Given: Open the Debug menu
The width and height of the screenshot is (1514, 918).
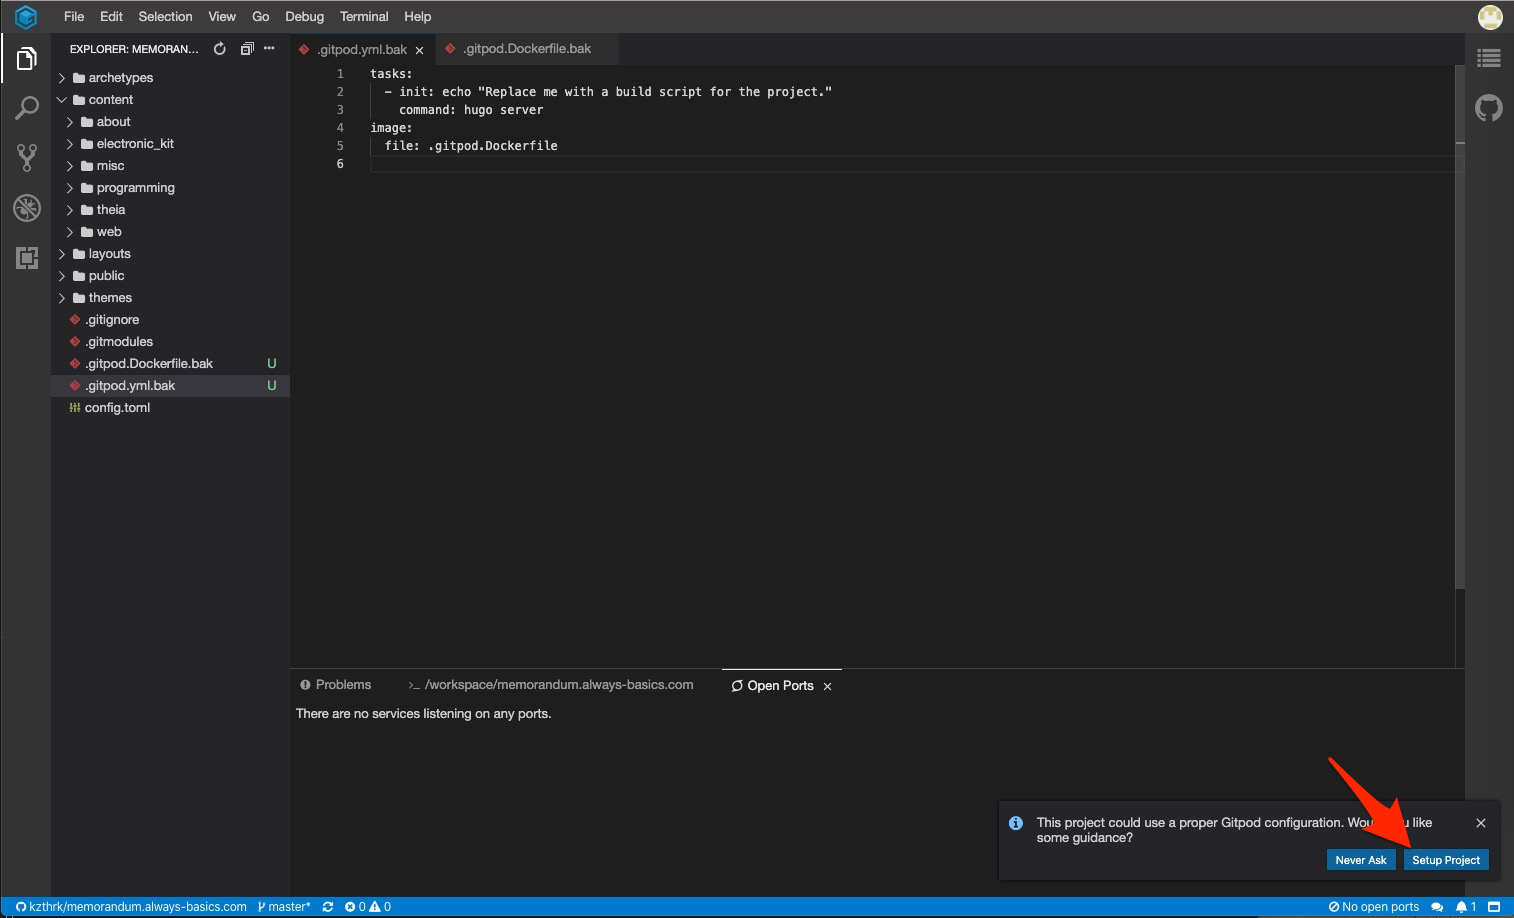Looking at the screenshot, I should [x=305, y=17].
